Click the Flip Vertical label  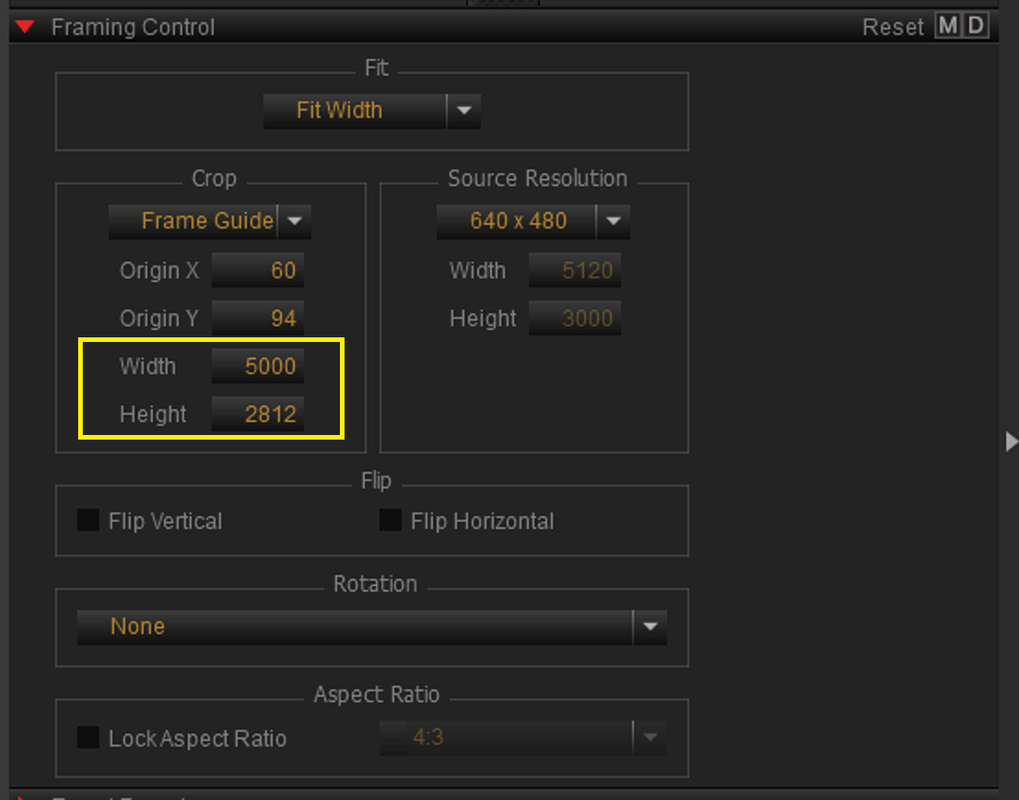tap(165, 521)
